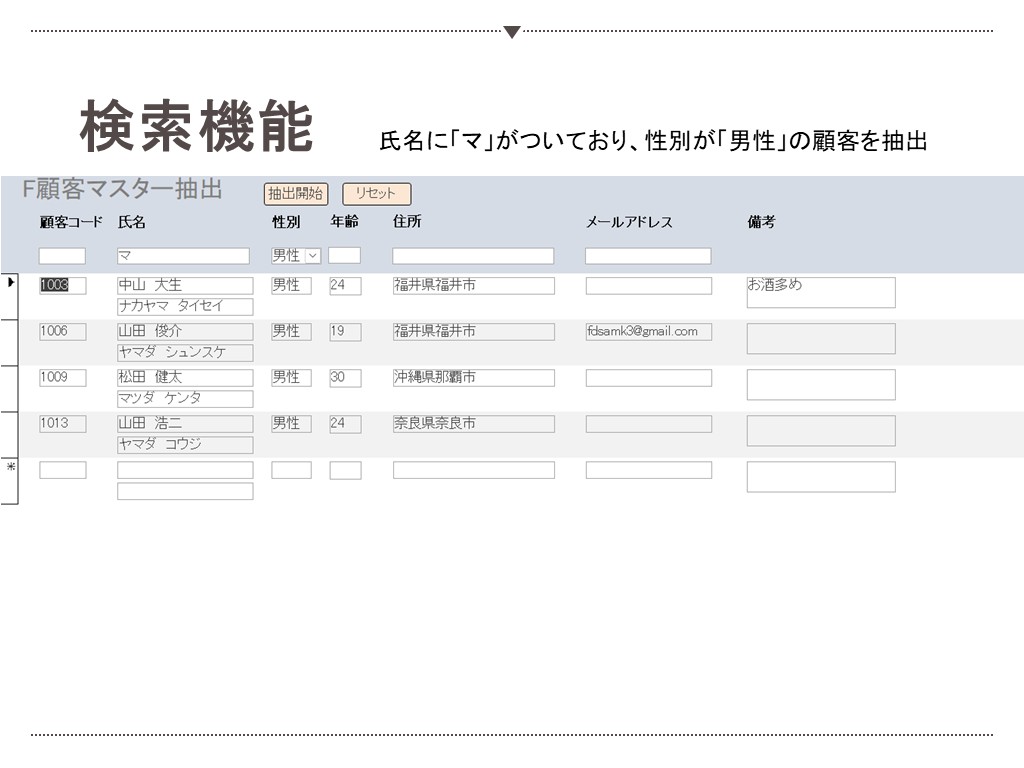Click the 備考 field showing お酒多め
Image resolution: width=1024 pixels, height=768 pixels.
tap(820, 292)
